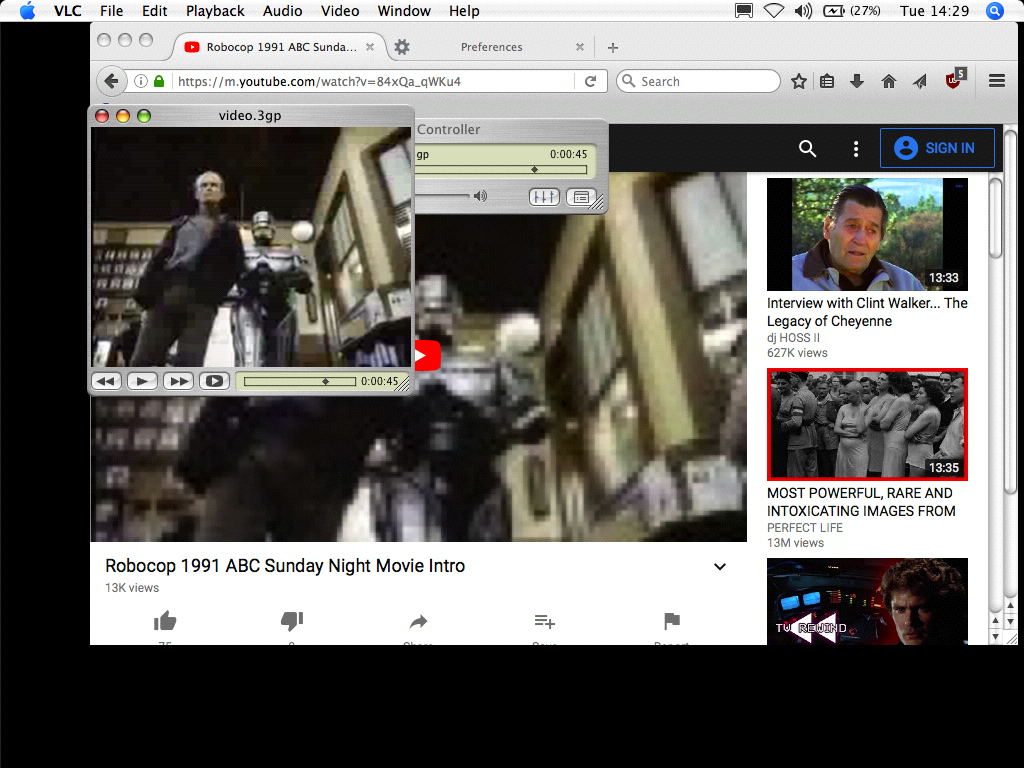Click the Controller window position slider
Image resolution: width=1024 pixels, height=768 pixels.
[x=502, y=170]
